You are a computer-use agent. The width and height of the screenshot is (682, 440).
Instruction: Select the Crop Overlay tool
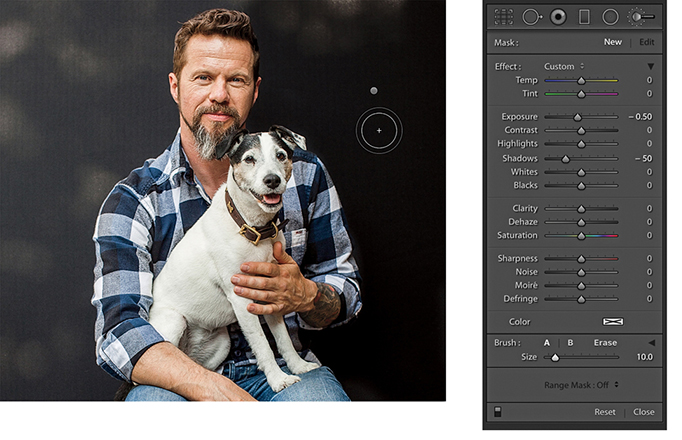click(504, 17)
